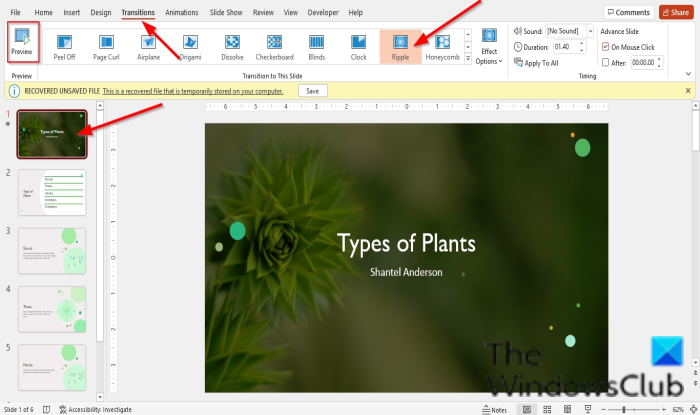The width and height of the screenshot is (700, 415).
Task: Choose the Honeycomb transition effect
Action: 443,48
